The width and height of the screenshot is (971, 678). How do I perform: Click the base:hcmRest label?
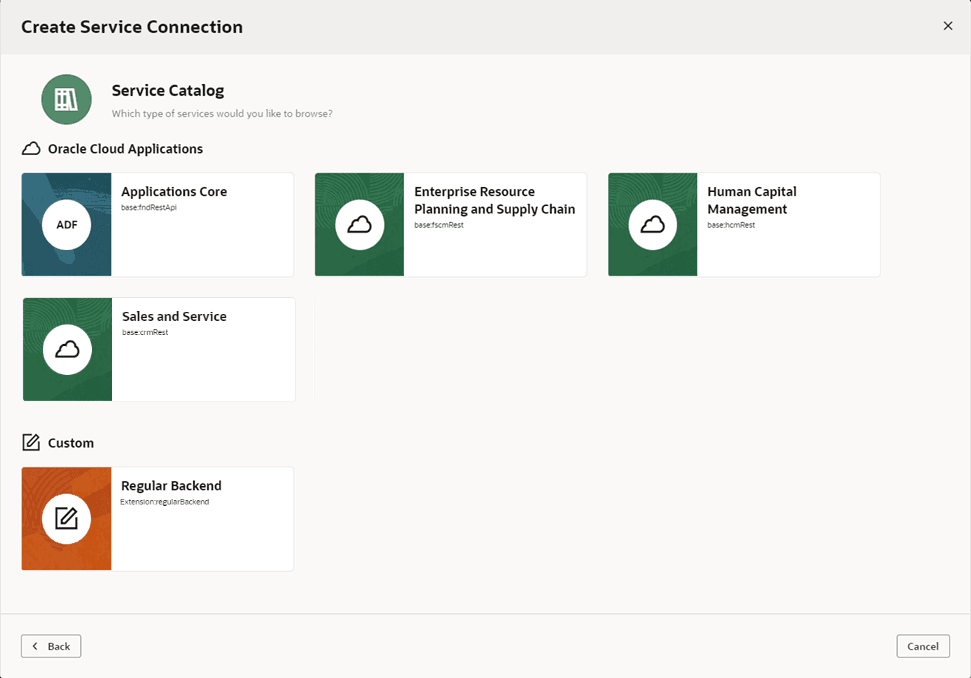coord(731,225)
